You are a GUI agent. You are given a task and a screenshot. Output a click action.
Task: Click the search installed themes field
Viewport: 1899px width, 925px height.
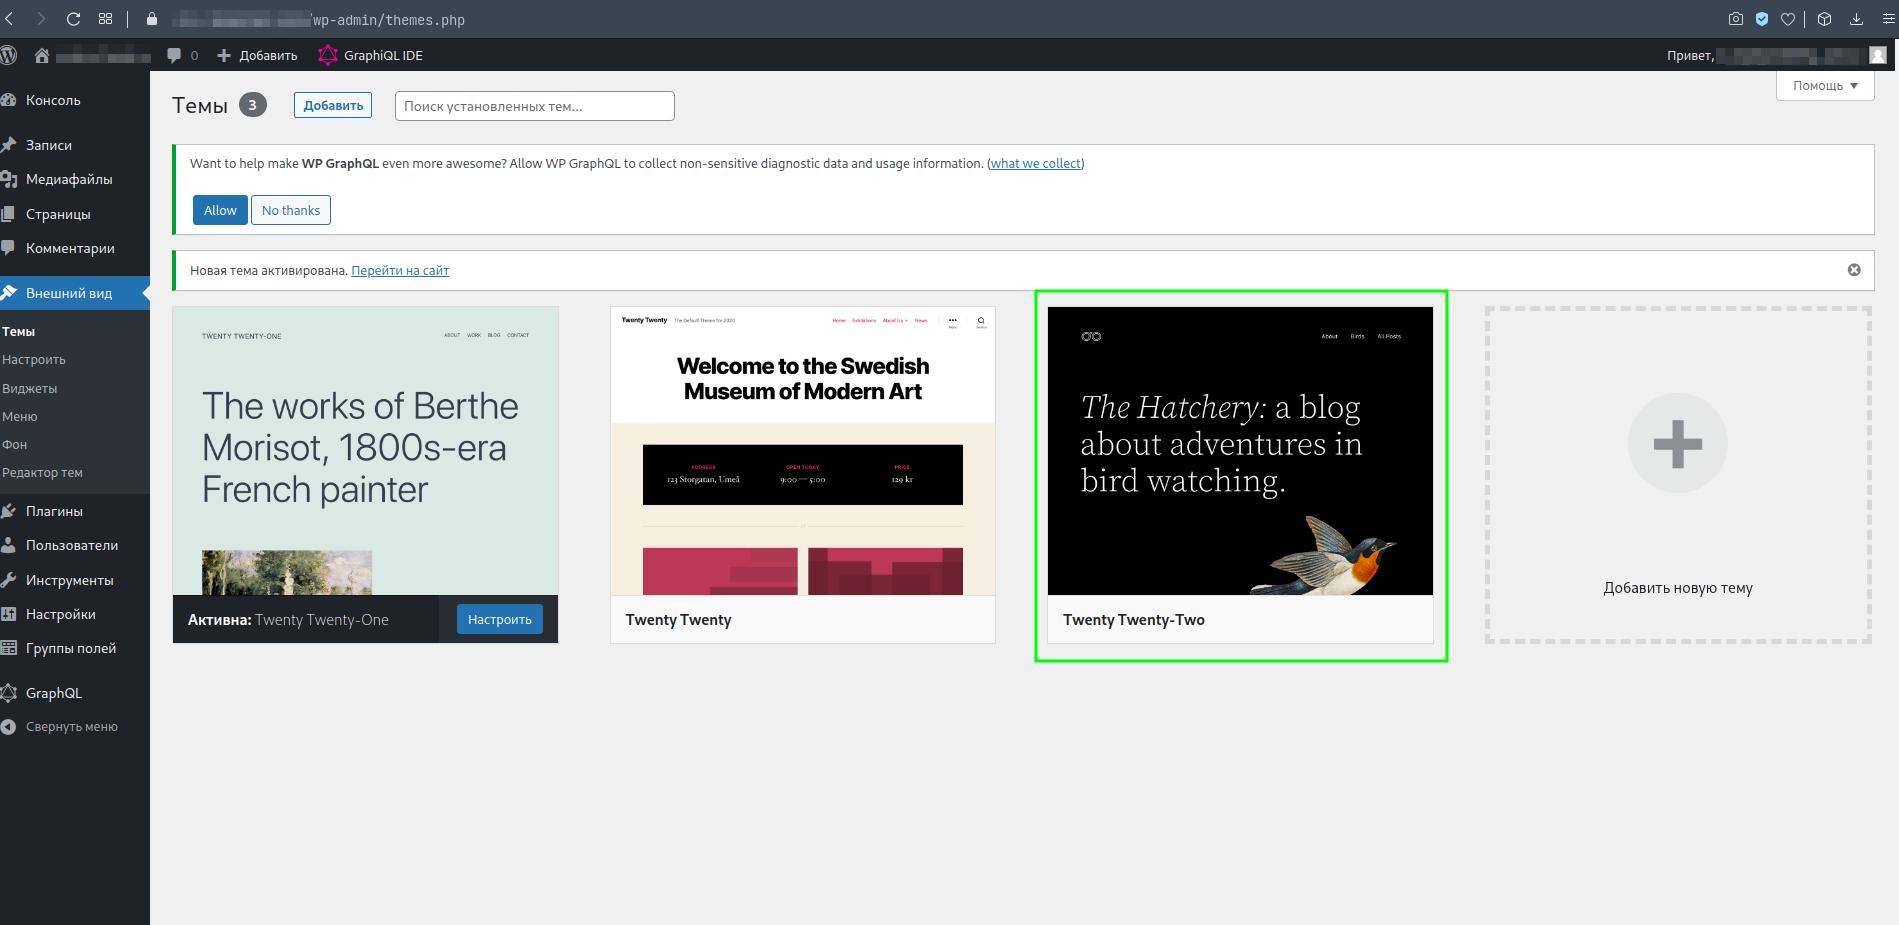click(x=534, y=106)
